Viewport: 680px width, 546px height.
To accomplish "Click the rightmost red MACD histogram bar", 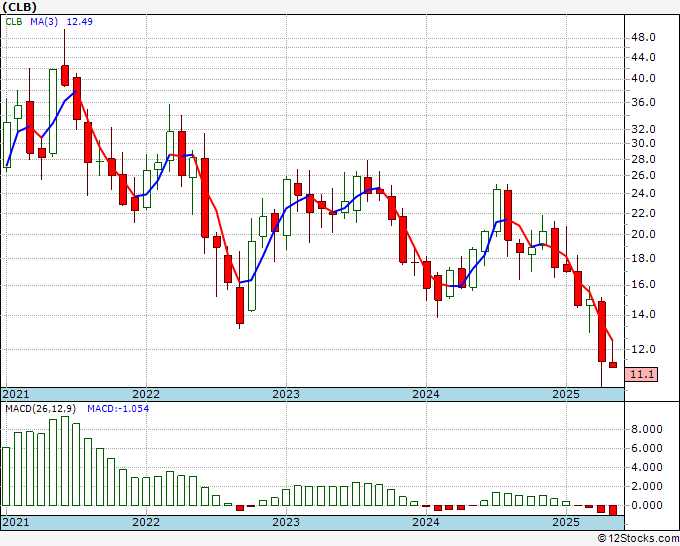I will [x=613, y=510].
